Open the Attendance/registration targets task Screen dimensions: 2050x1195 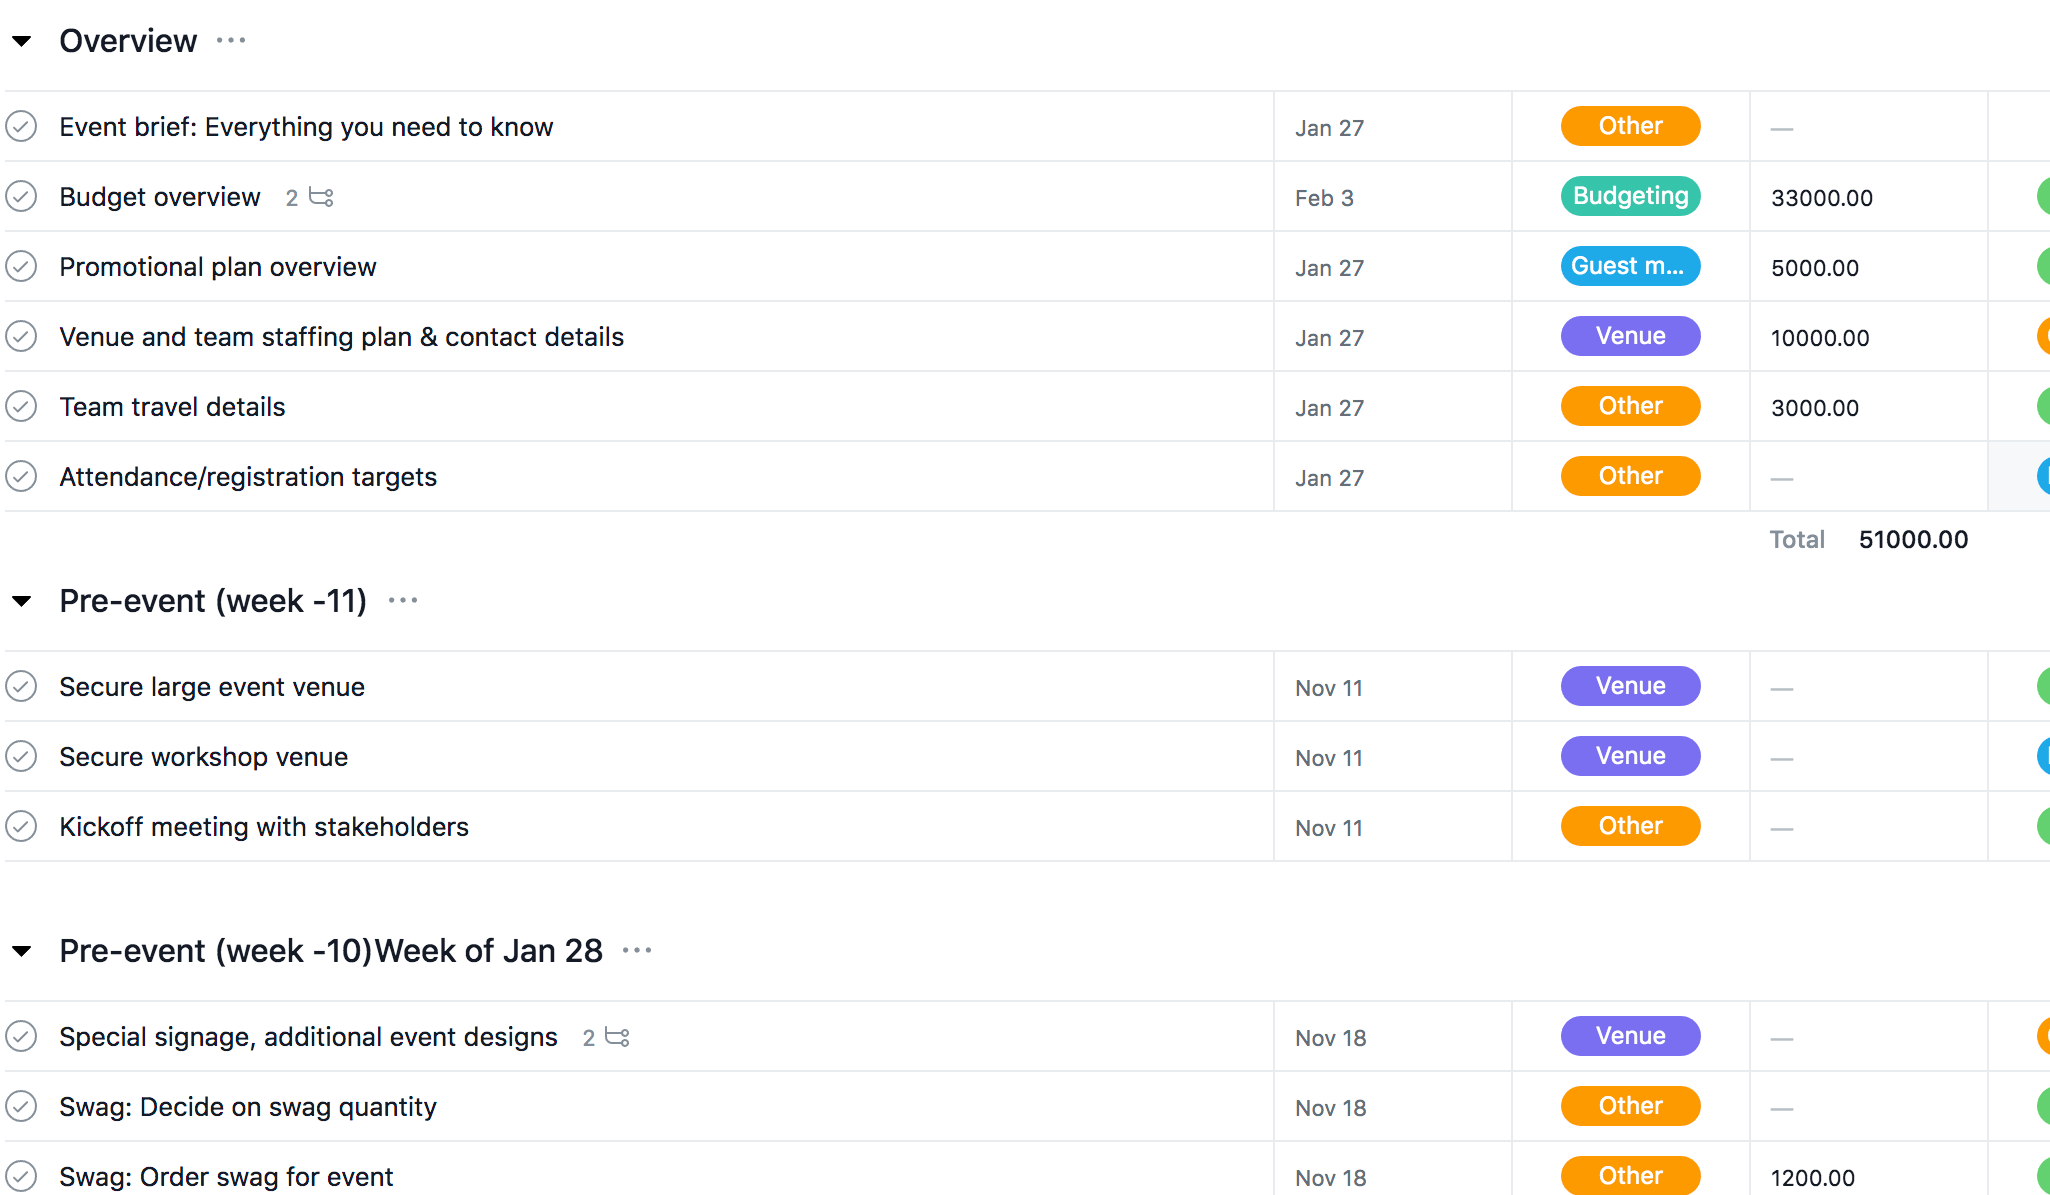[248, 477]
